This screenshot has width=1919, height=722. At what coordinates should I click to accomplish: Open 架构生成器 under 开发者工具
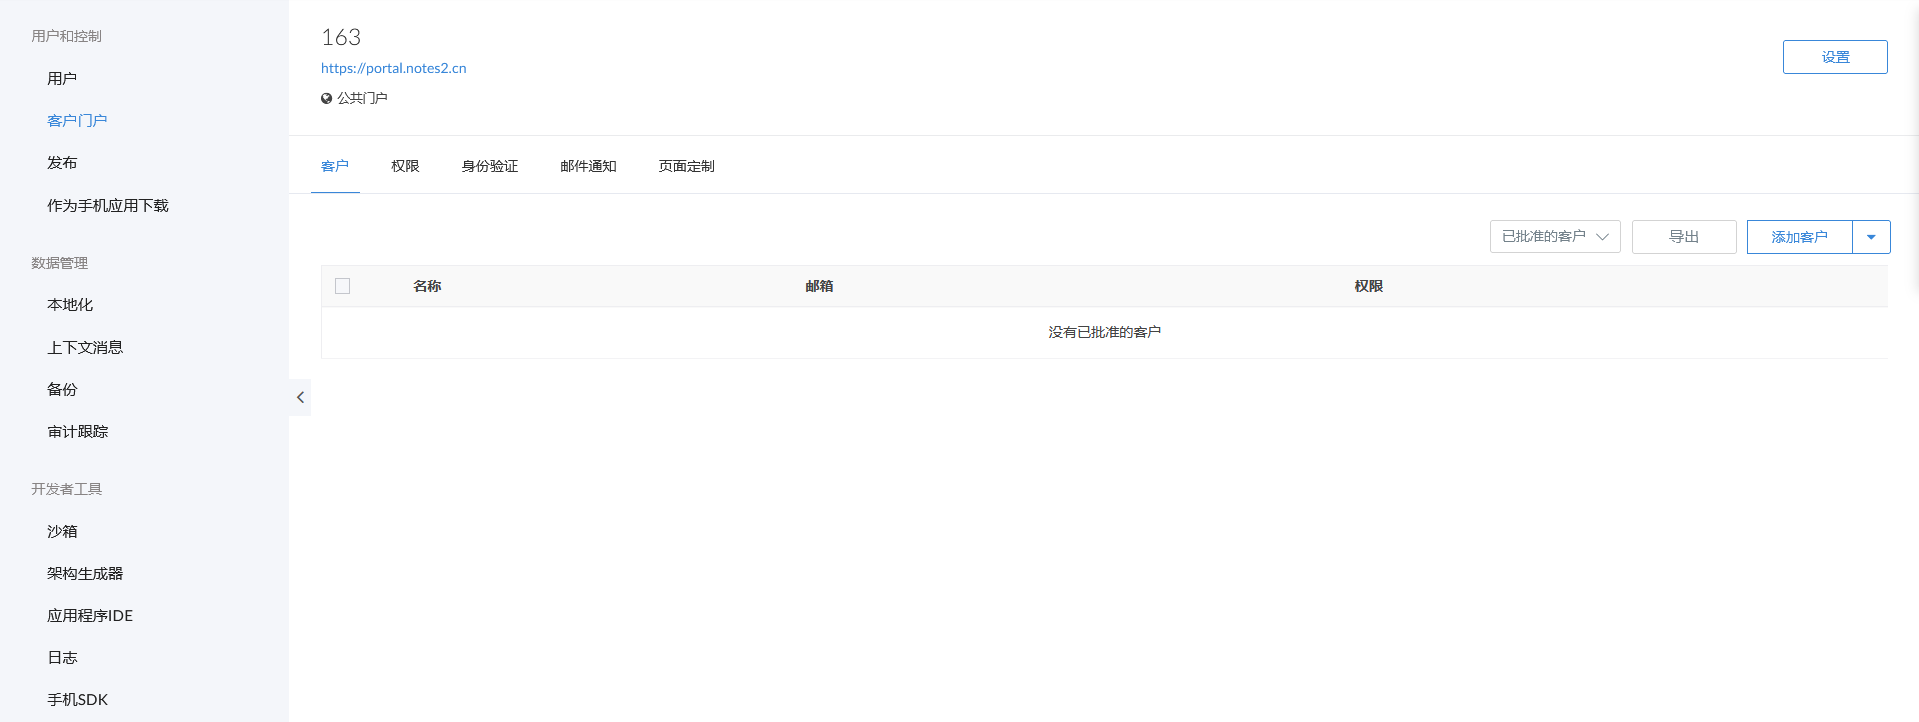[85, 573]
